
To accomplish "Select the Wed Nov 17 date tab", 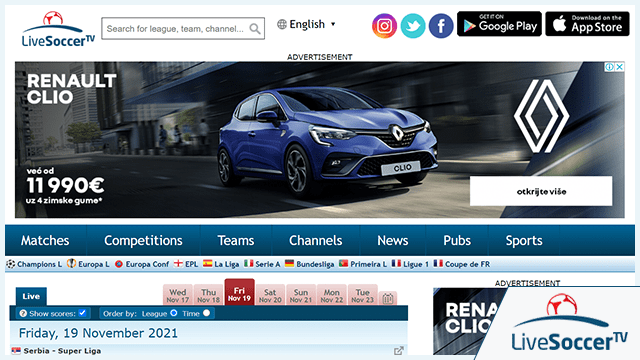I will [x=178, y=295].
